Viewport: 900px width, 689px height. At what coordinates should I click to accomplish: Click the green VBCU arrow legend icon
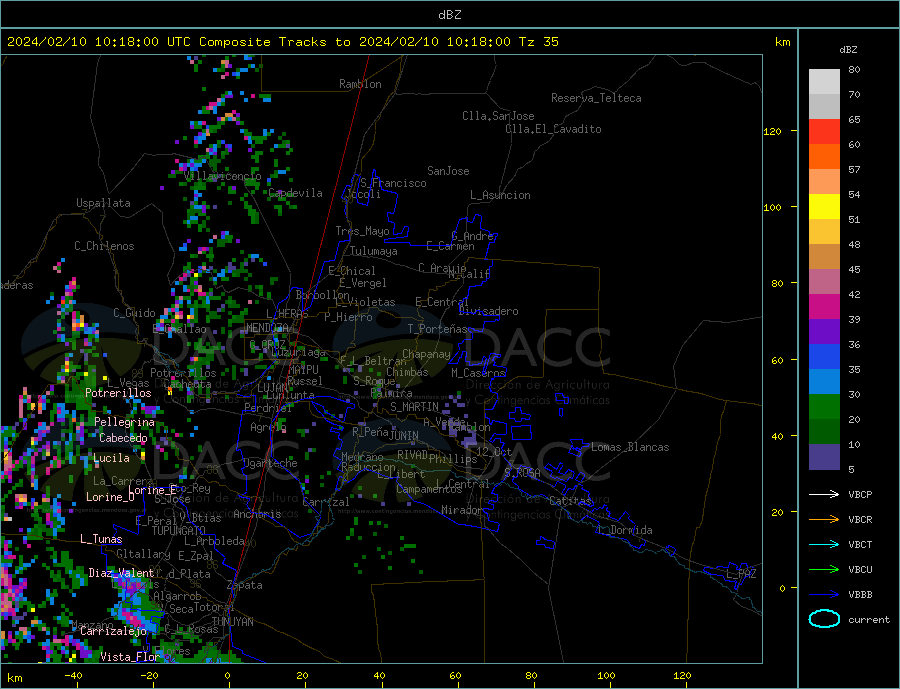point(824,570)
